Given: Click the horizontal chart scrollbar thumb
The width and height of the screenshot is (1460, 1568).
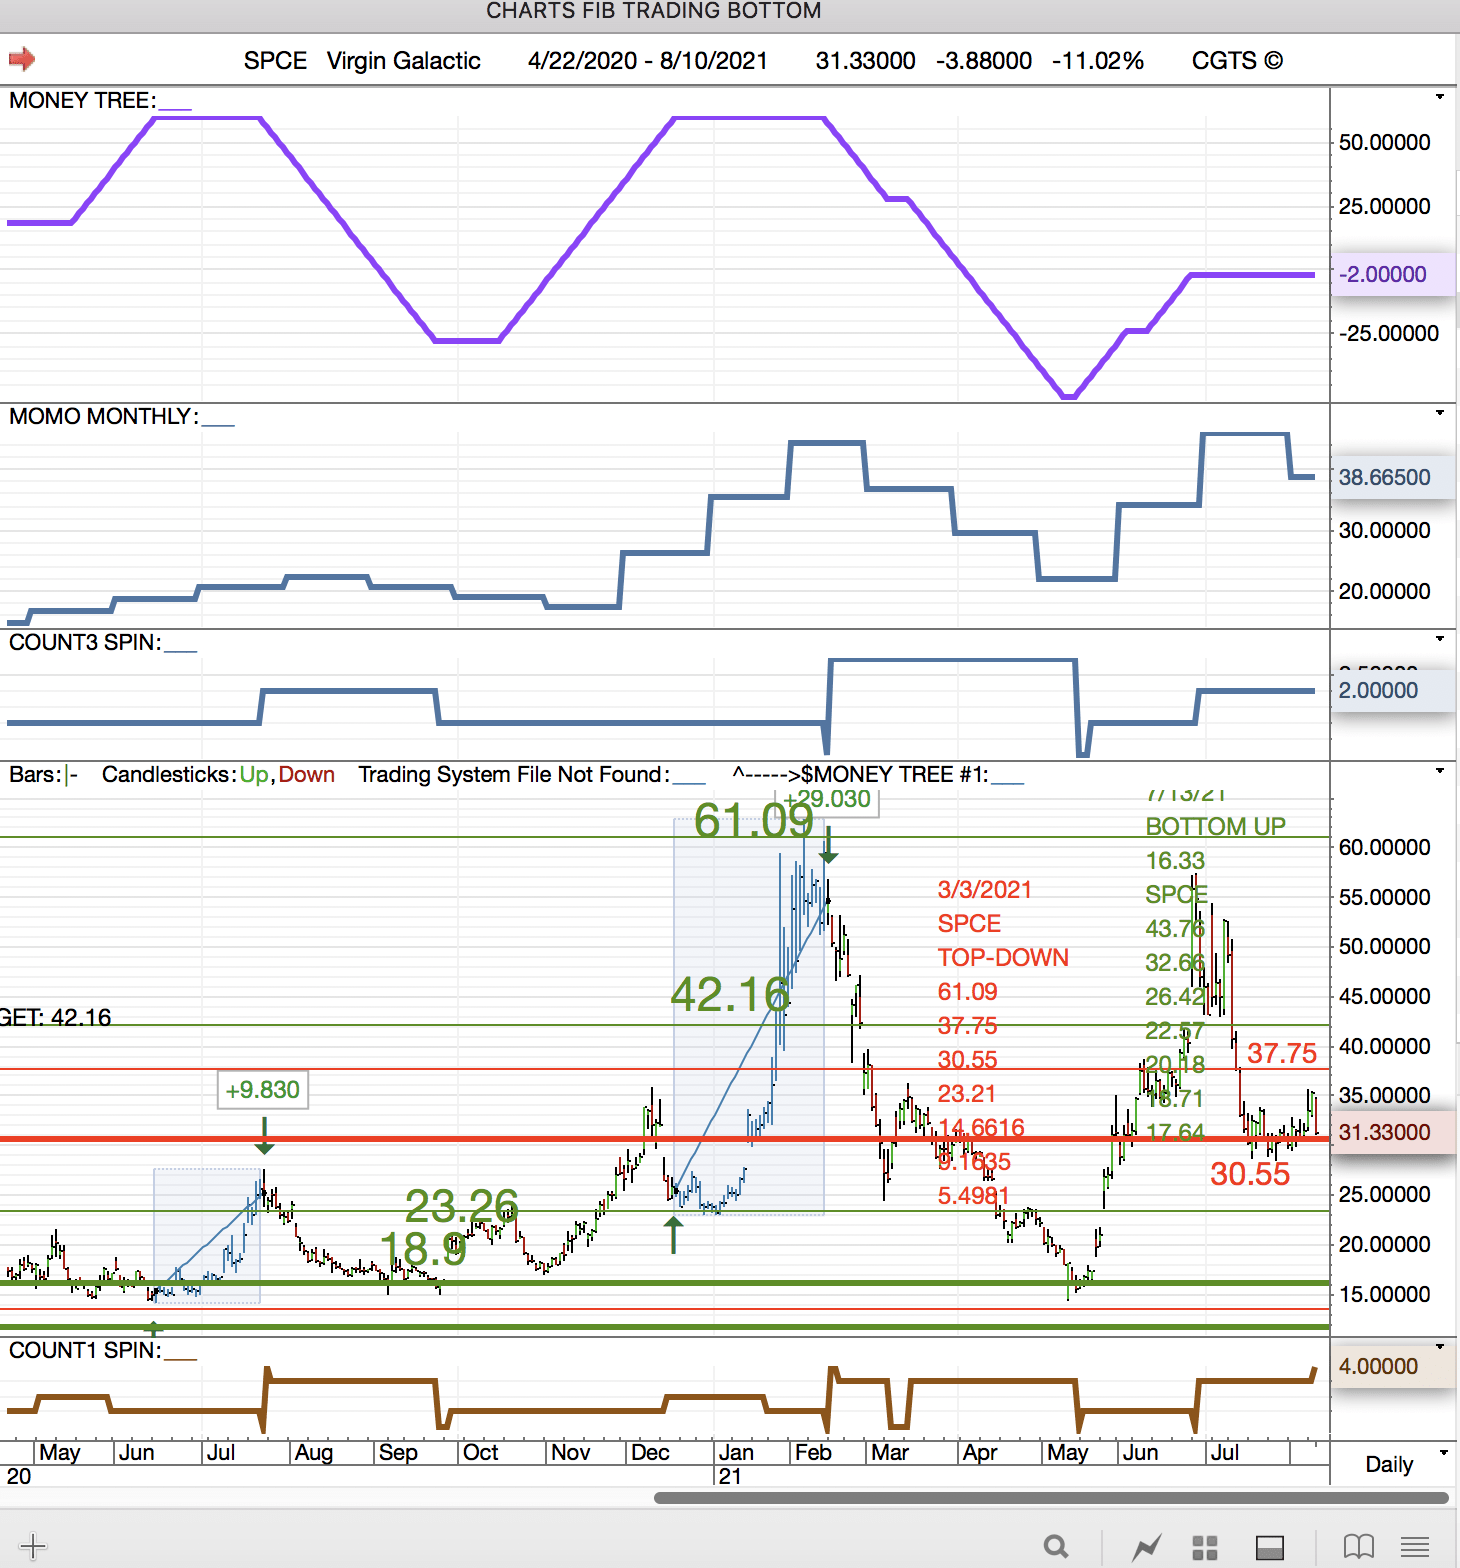Looking at the screenshot, I should click(x=1051, y=1498).
